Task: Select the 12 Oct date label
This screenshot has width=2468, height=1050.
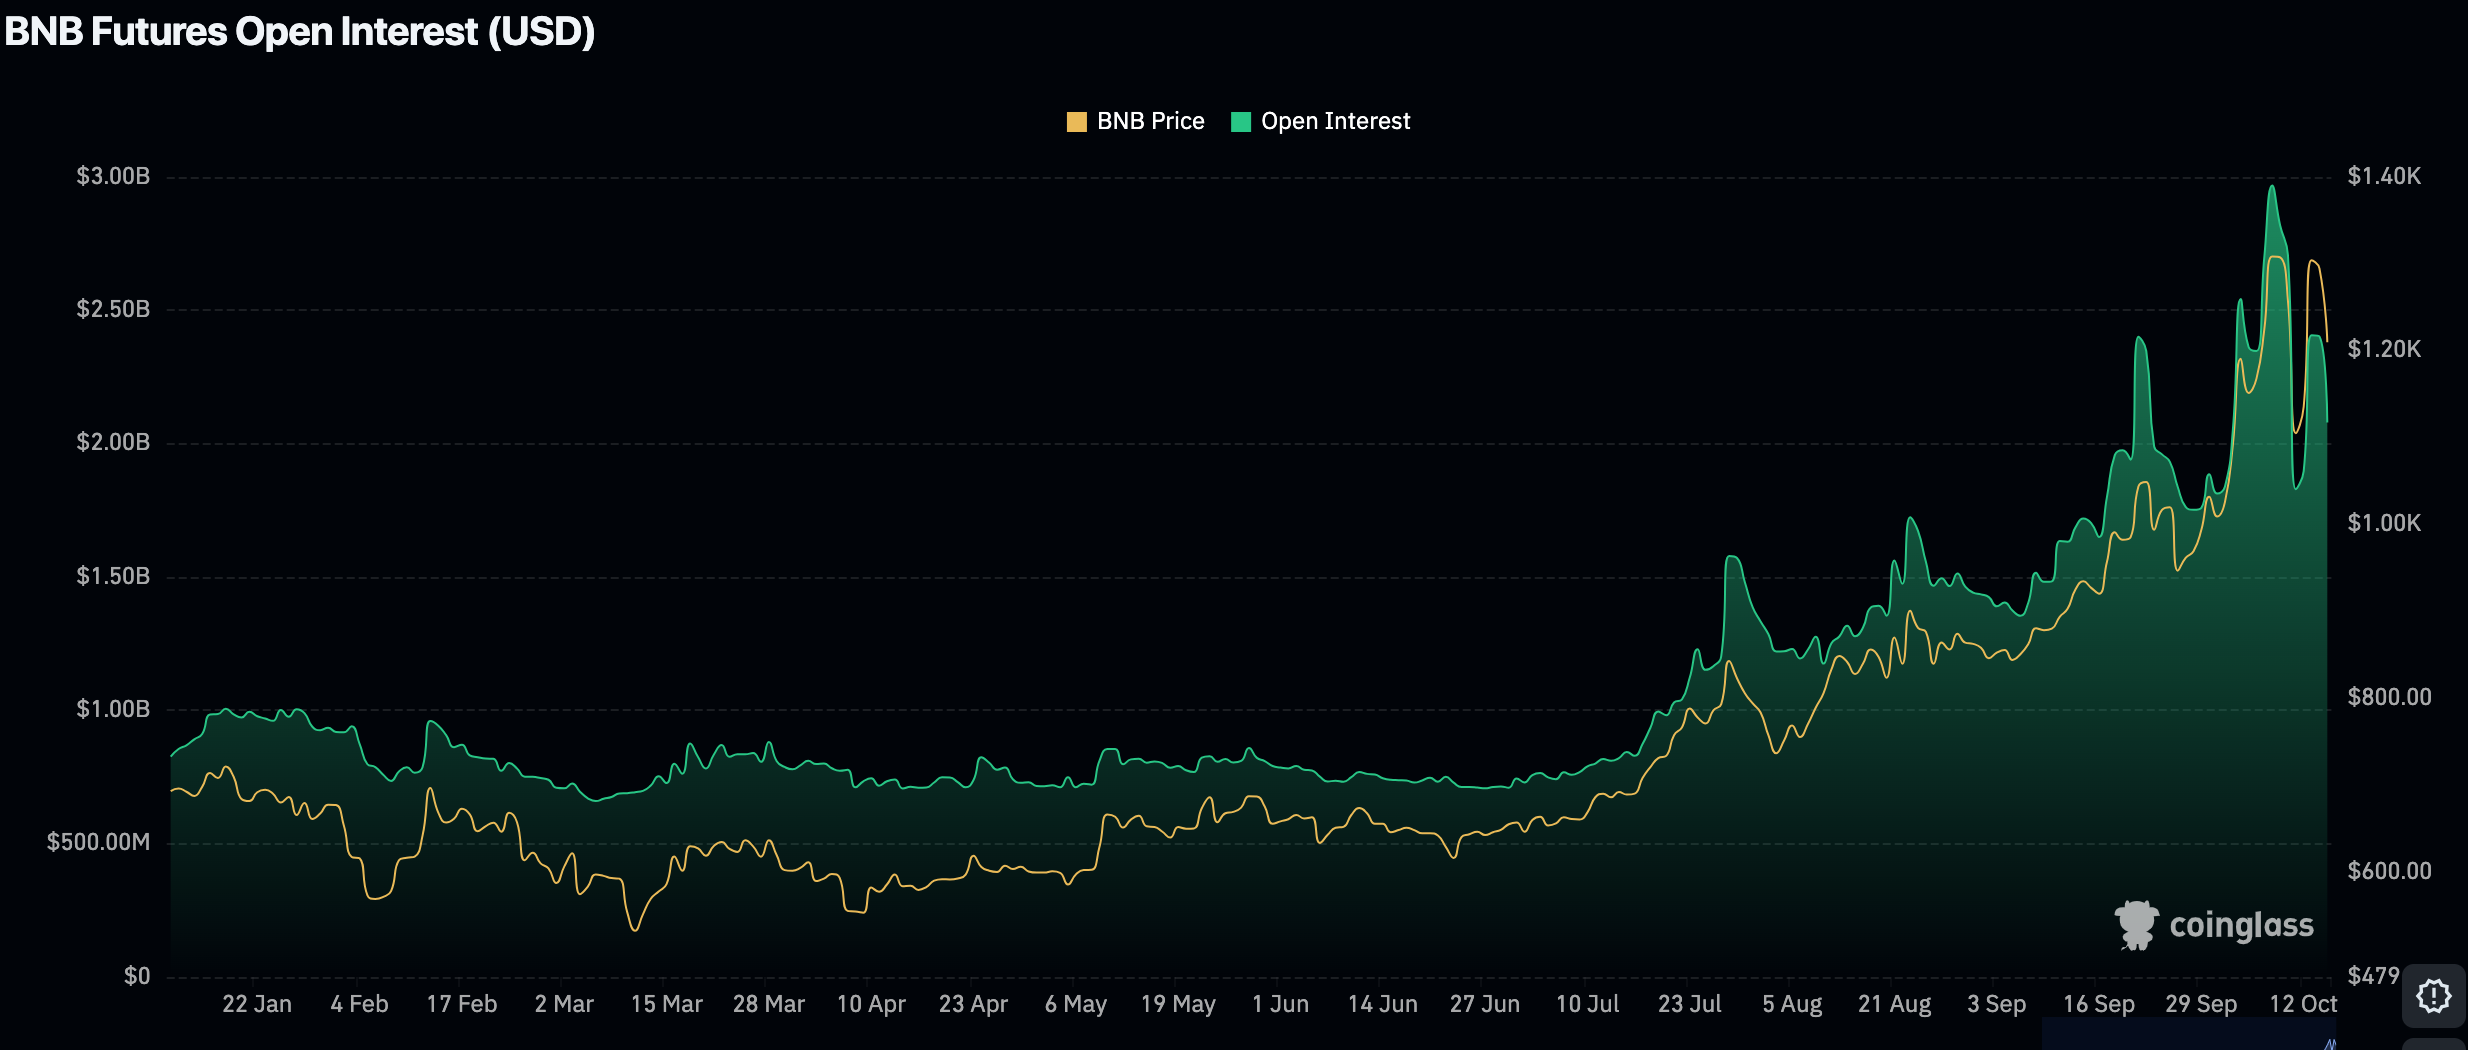Action: [x=2302, y=1004]
